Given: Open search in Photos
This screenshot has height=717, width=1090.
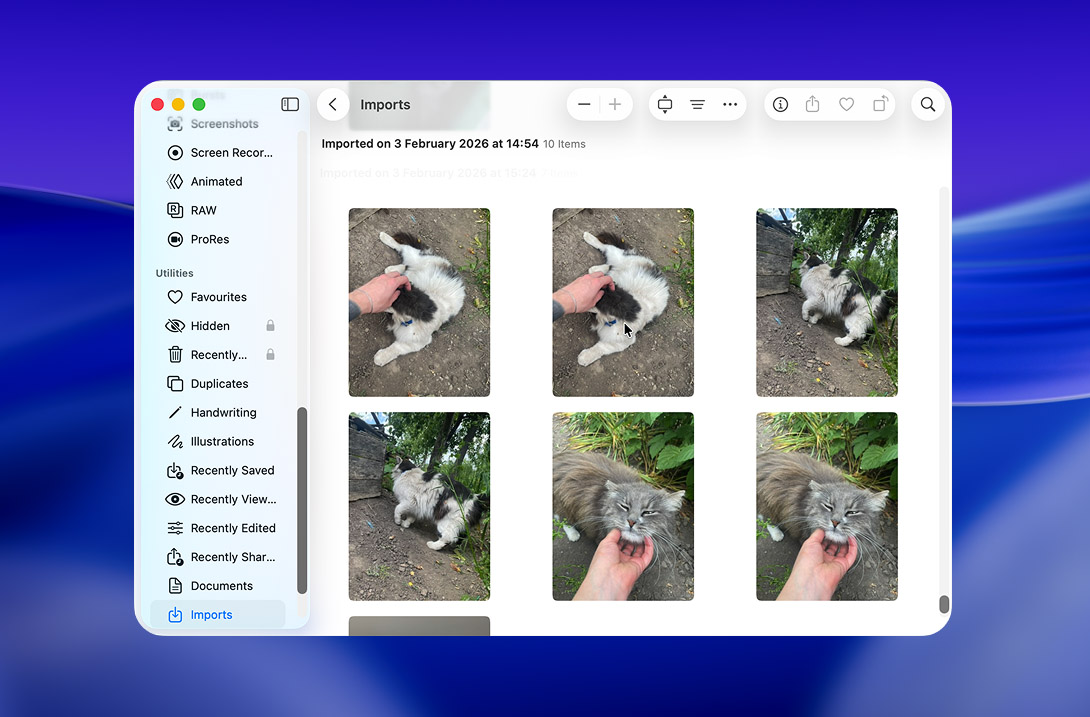Looking at the screenshot, I should (x=928, y=104).
